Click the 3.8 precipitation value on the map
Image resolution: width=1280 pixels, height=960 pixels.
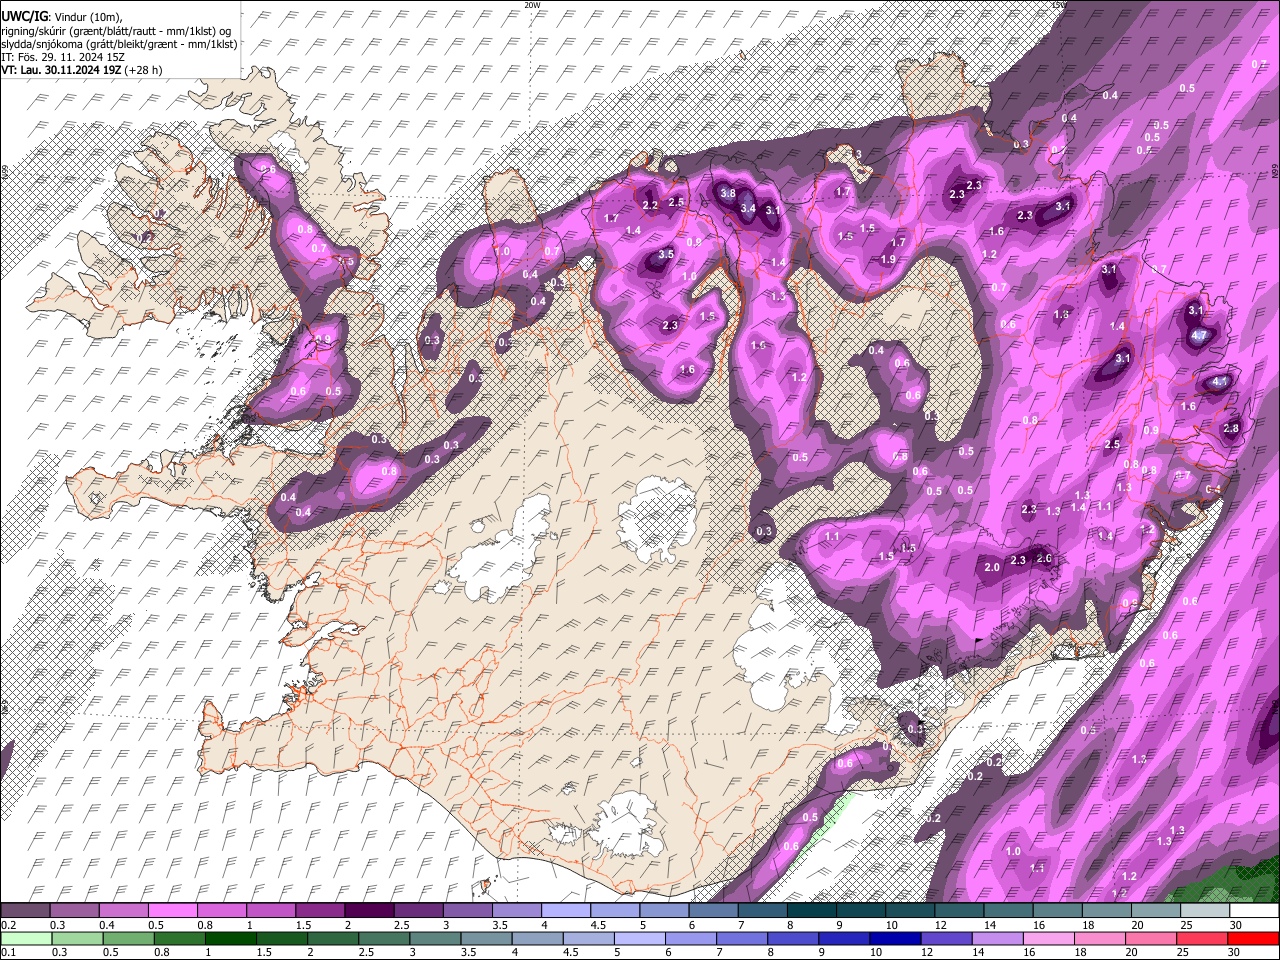pyautogui.click(x=728, y=194)
